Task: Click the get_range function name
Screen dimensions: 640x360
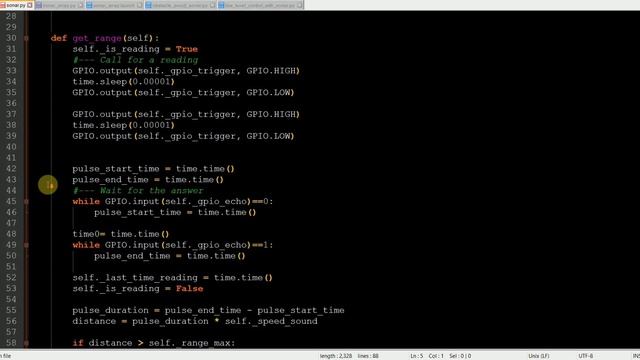Action: [97, 38]
